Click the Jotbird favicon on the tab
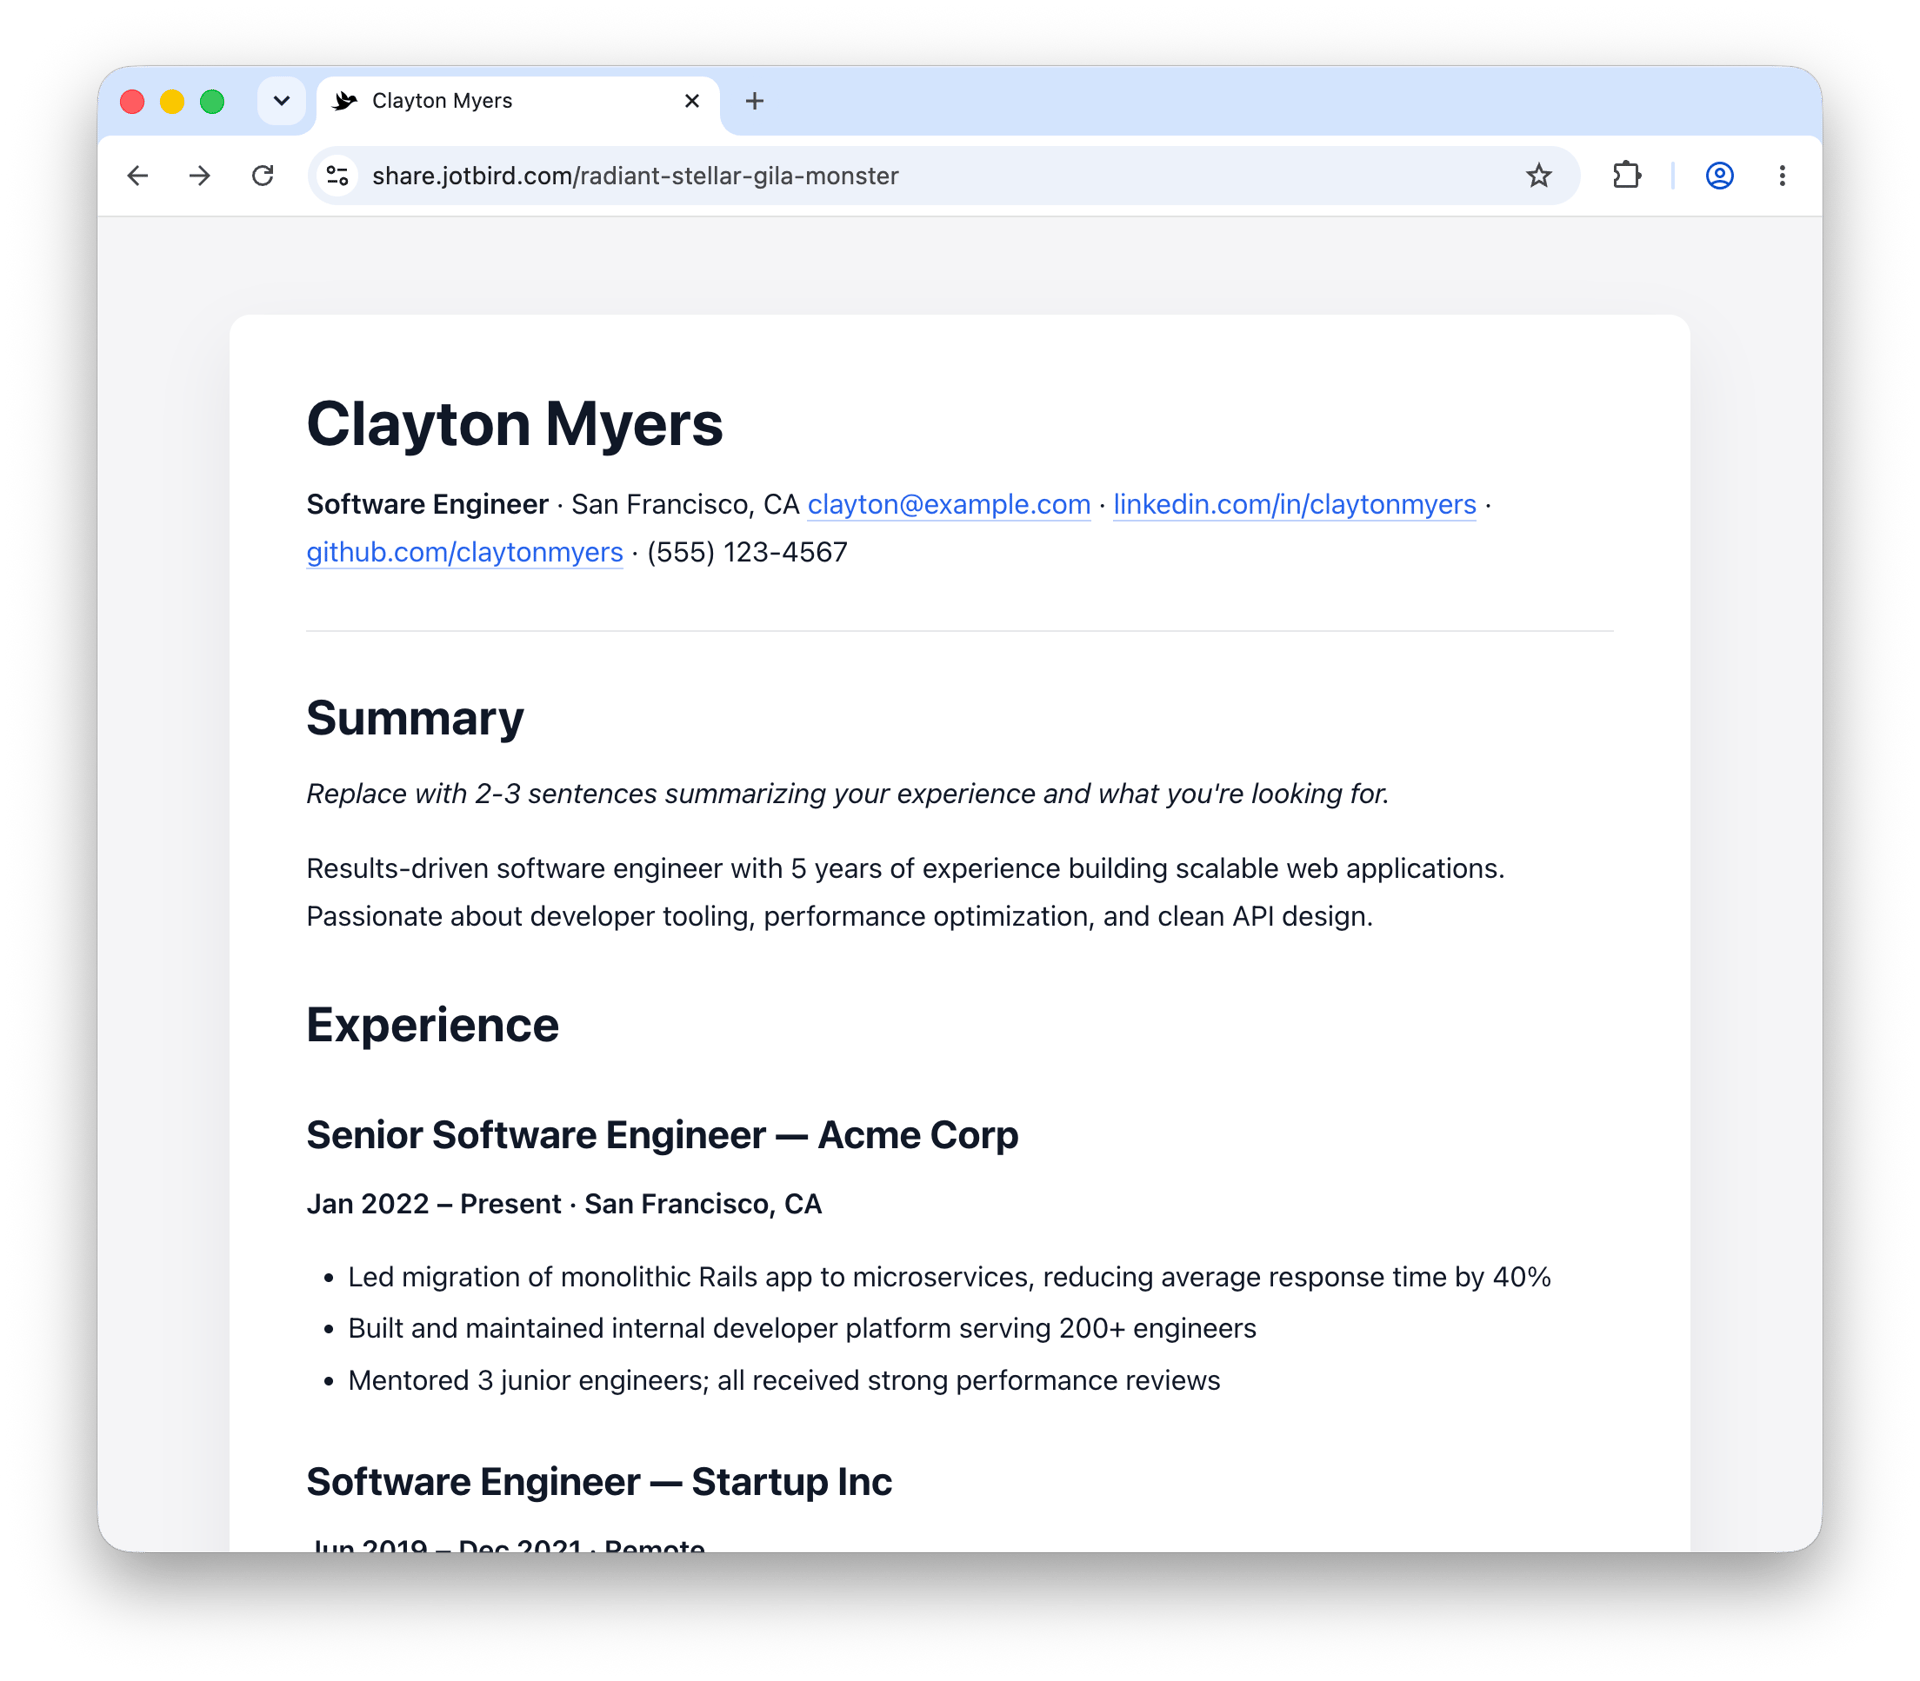The height and width of the screenshot is (1681, 1920). tap(345, 101)
